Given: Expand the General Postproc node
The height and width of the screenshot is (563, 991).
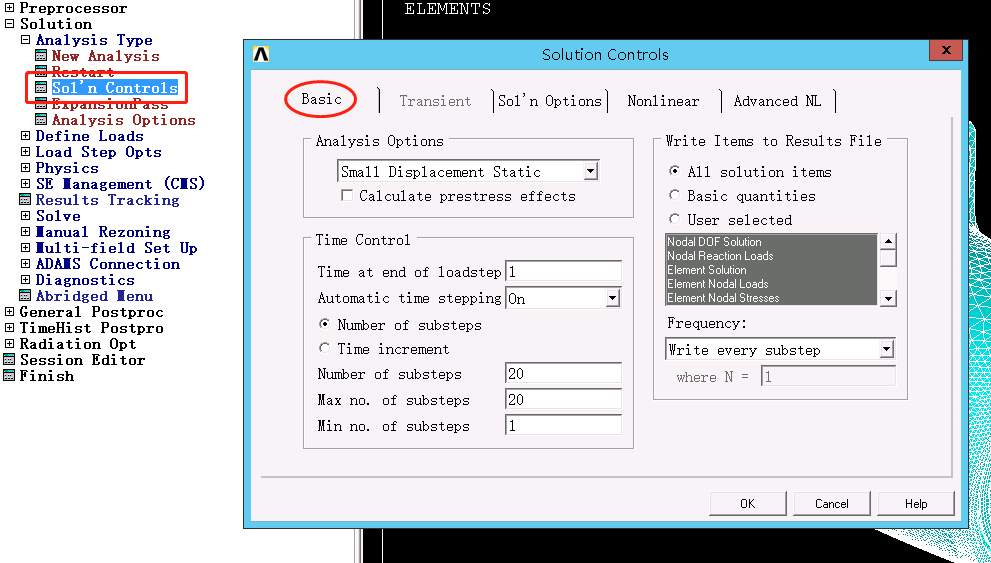Looking at the screenshot, I should pos(9,312).
